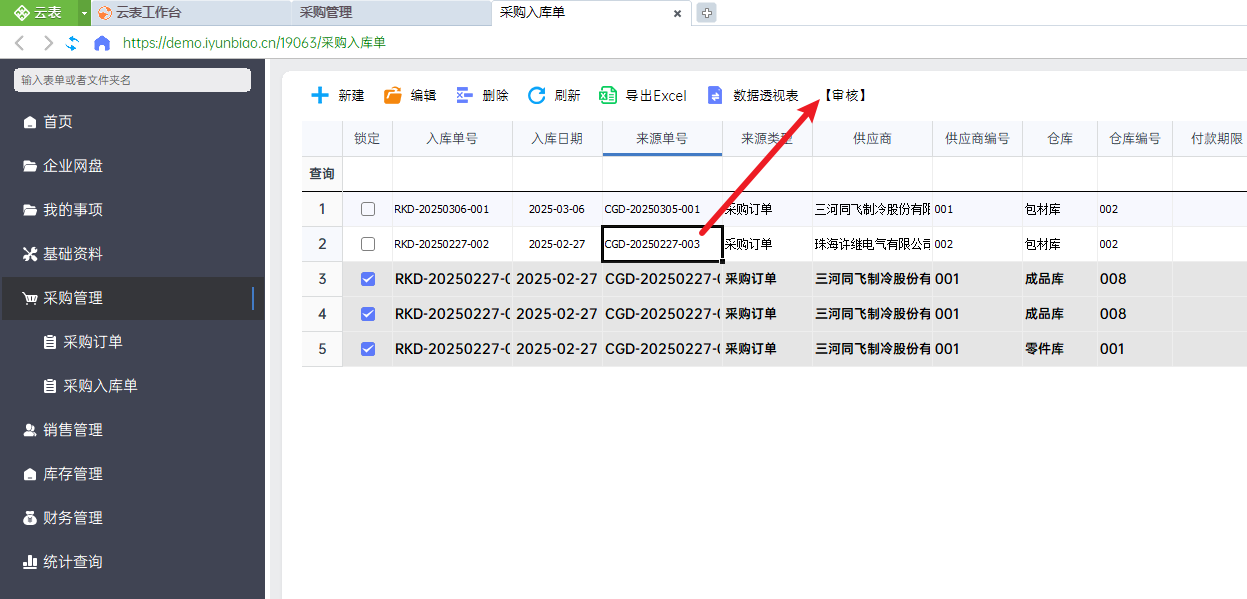
Task: Expand 销售管理 in sidebar
Action: (x=132, y=430)
